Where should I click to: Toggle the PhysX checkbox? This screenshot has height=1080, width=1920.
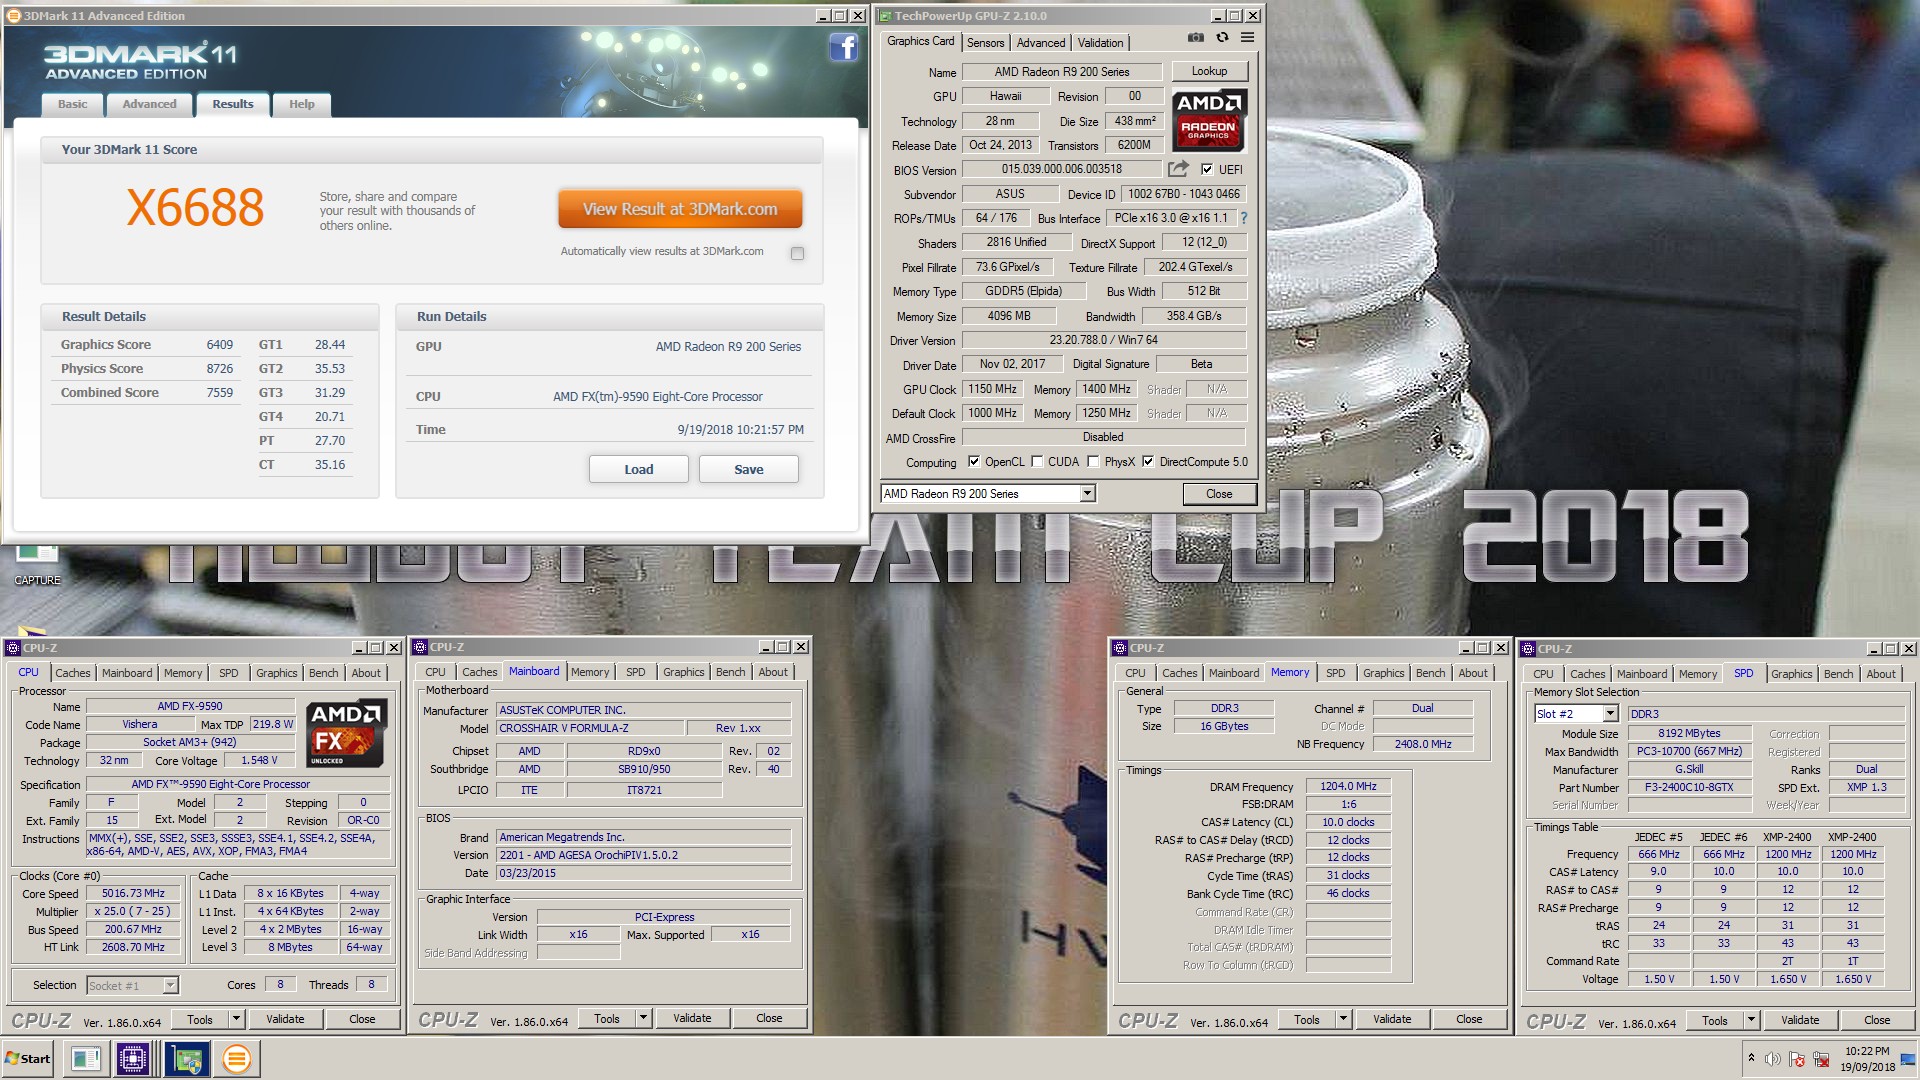pyautogui.click(x=1093, y=462)
